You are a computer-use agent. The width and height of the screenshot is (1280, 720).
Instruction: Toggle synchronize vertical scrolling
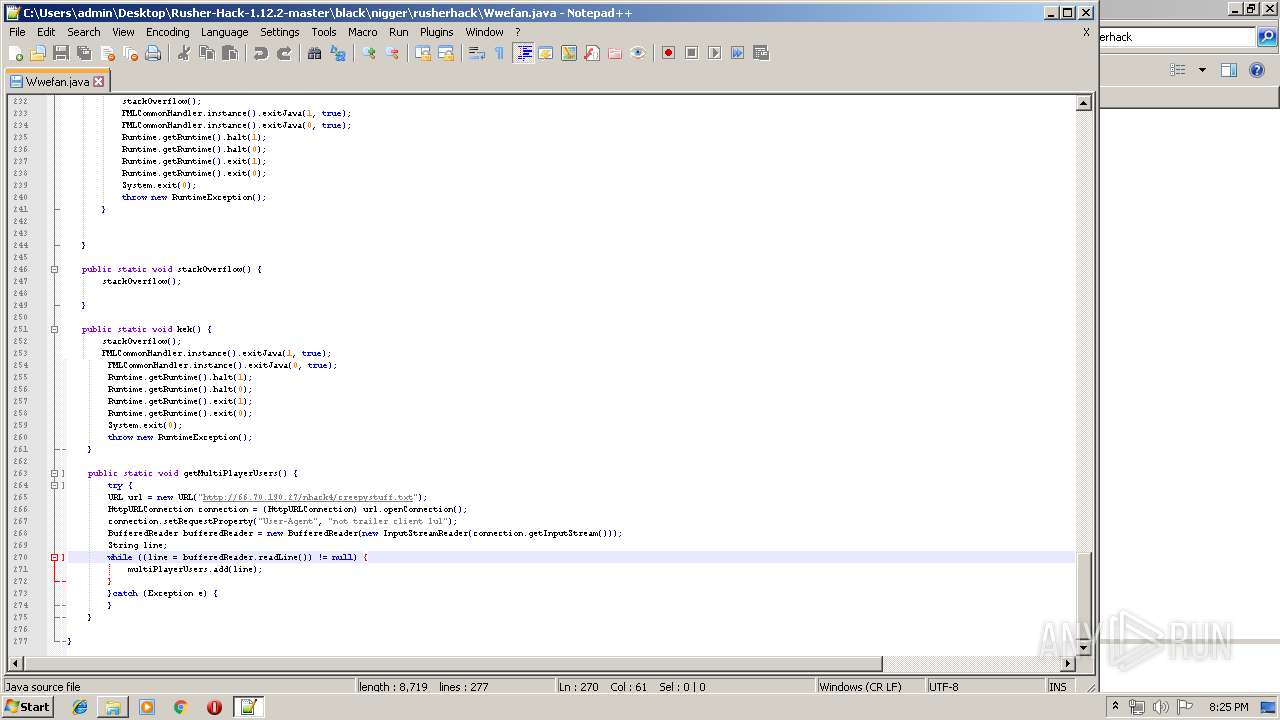(423, 53)
